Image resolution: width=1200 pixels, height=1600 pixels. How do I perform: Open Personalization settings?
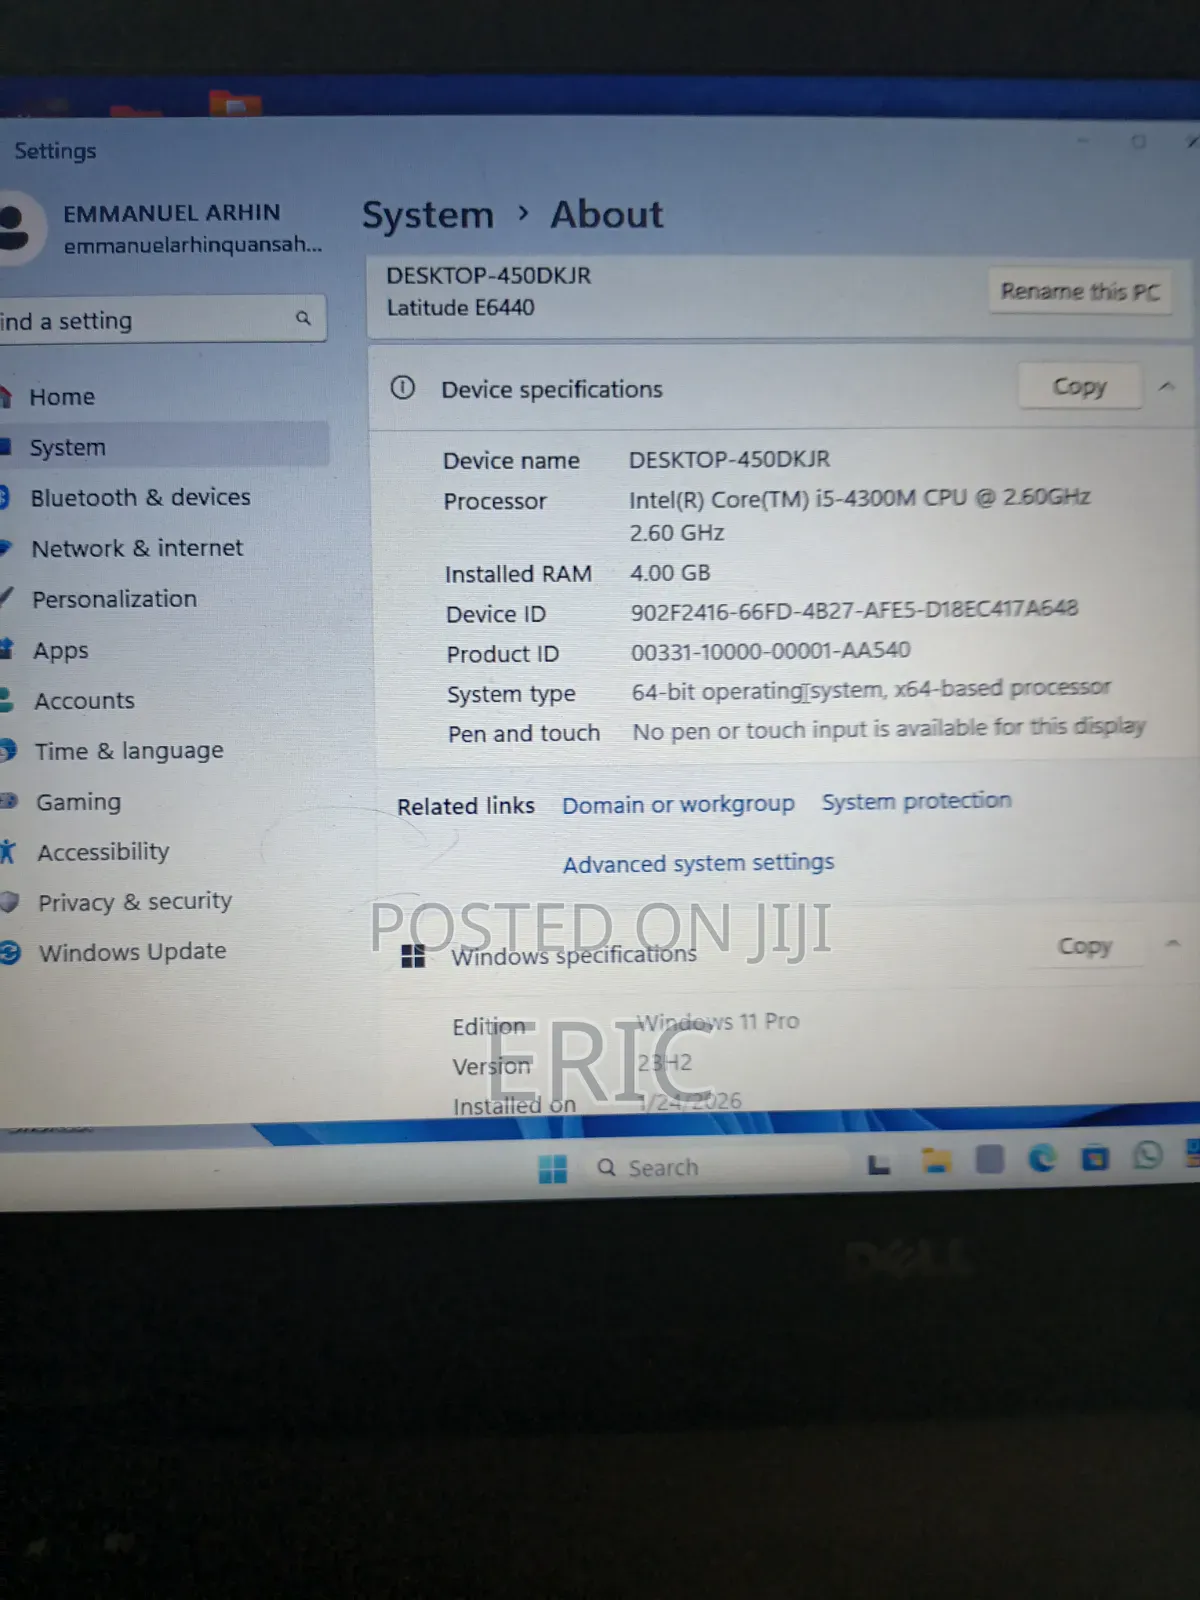[x=114, y=599]
